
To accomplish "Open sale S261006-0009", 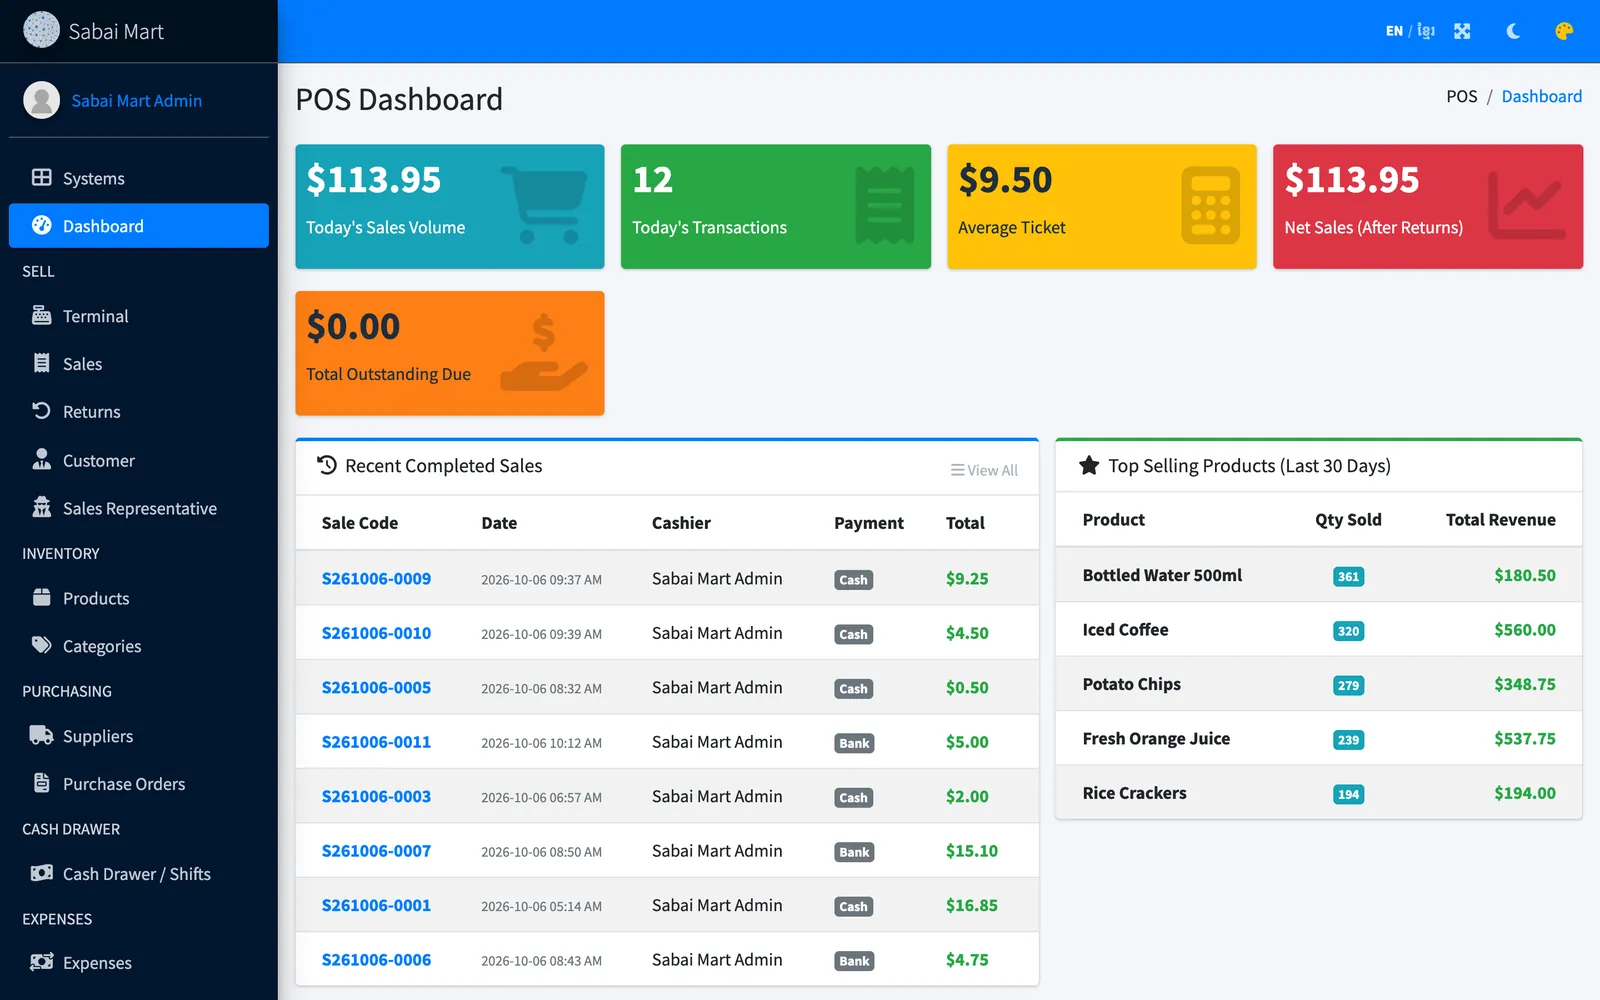I will [x=376, y=579].
